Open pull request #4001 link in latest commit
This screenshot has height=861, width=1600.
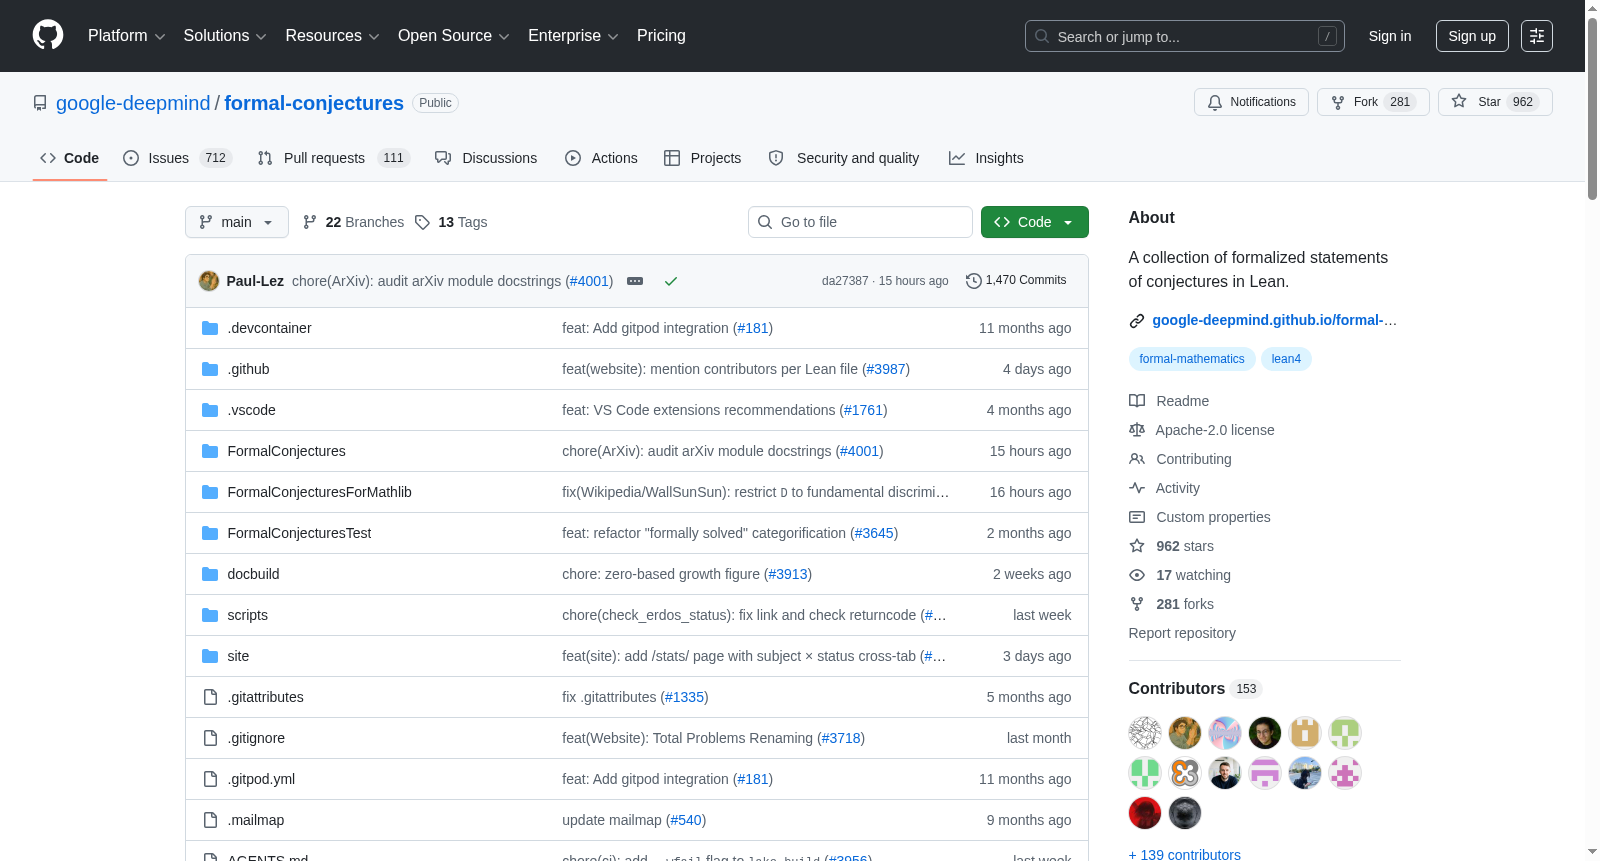pos(589,281)
